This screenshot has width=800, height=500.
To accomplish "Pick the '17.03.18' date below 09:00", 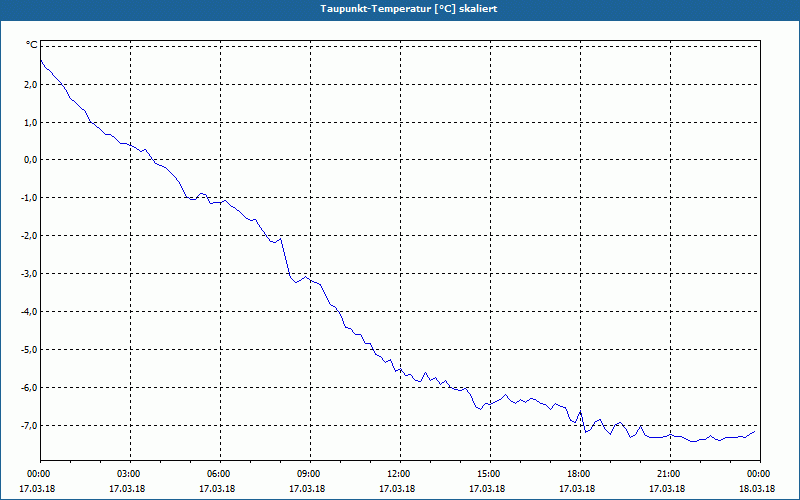I will click(307, 488).
